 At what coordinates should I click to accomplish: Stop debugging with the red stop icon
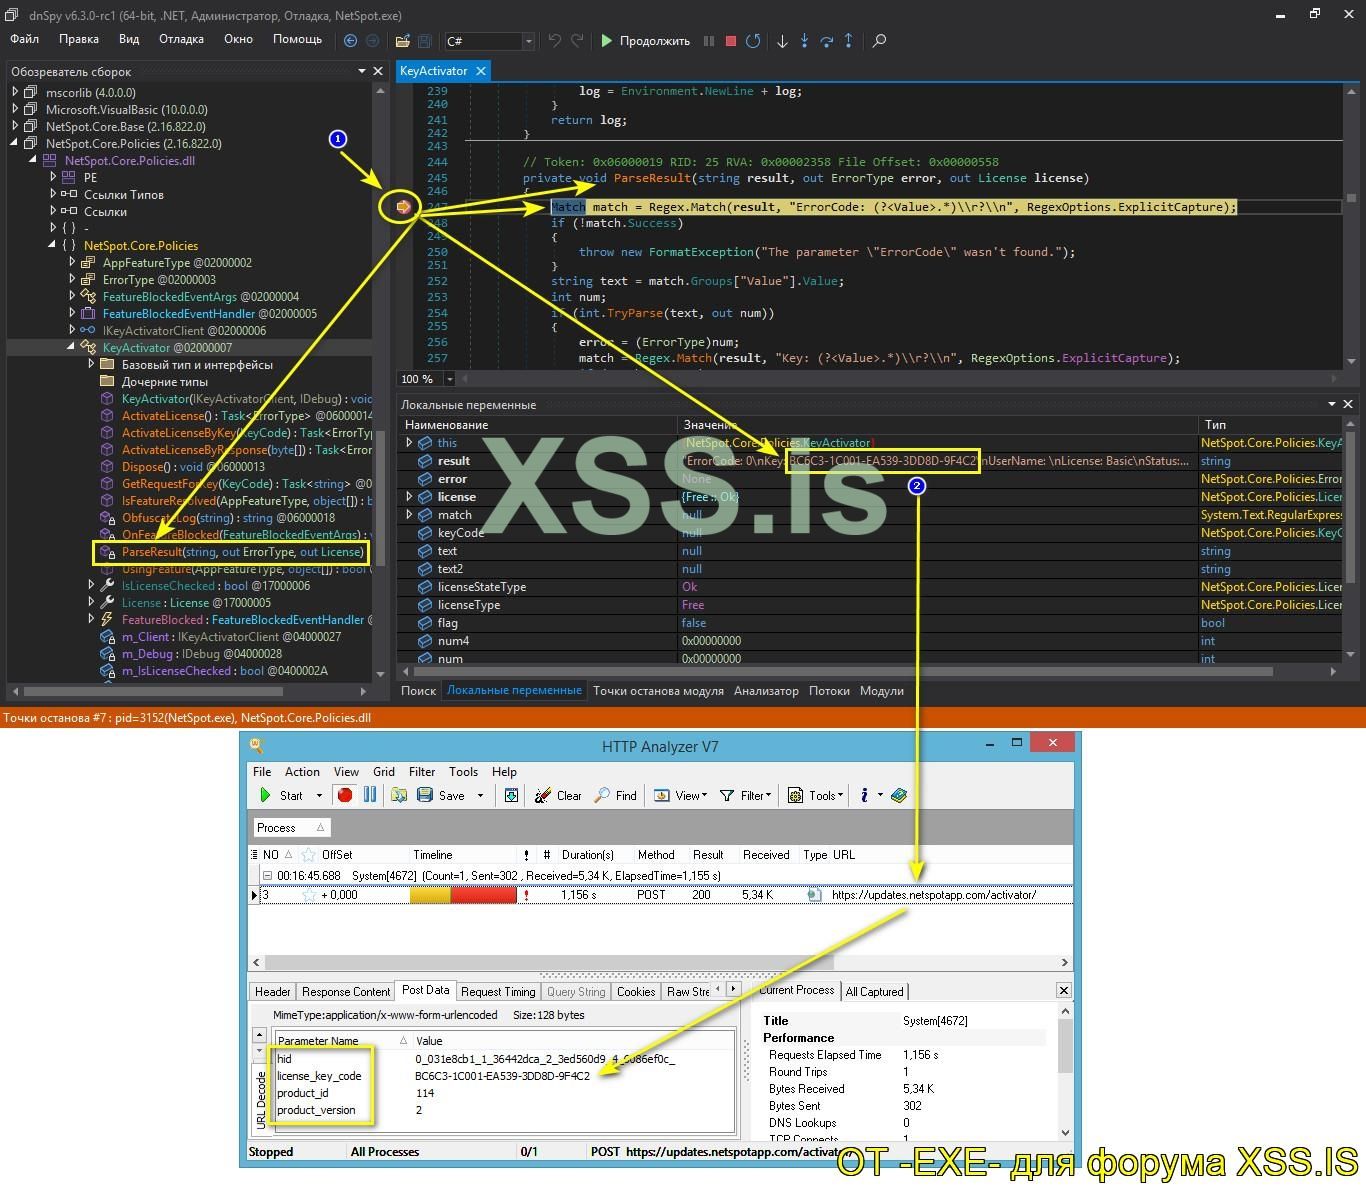point(731,41)
